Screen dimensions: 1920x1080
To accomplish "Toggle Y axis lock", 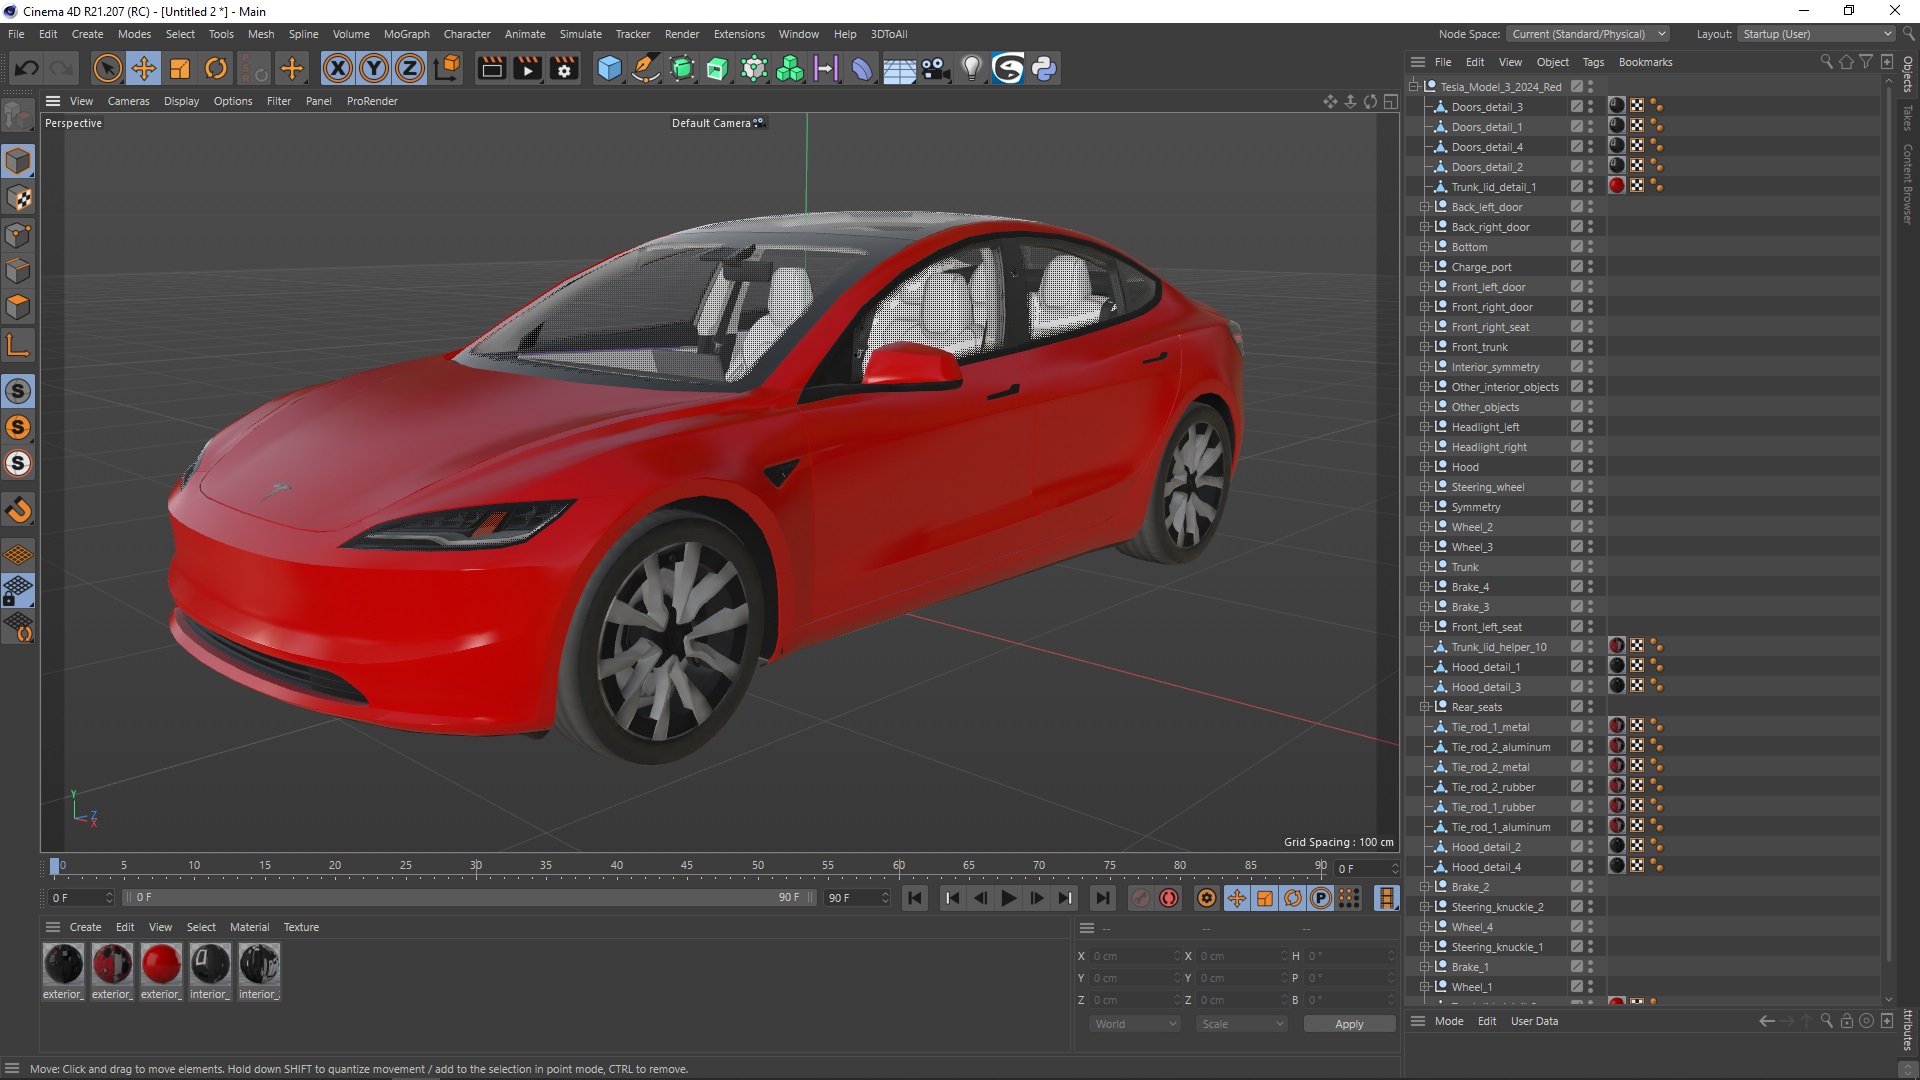I will click(x=374, y=68).
